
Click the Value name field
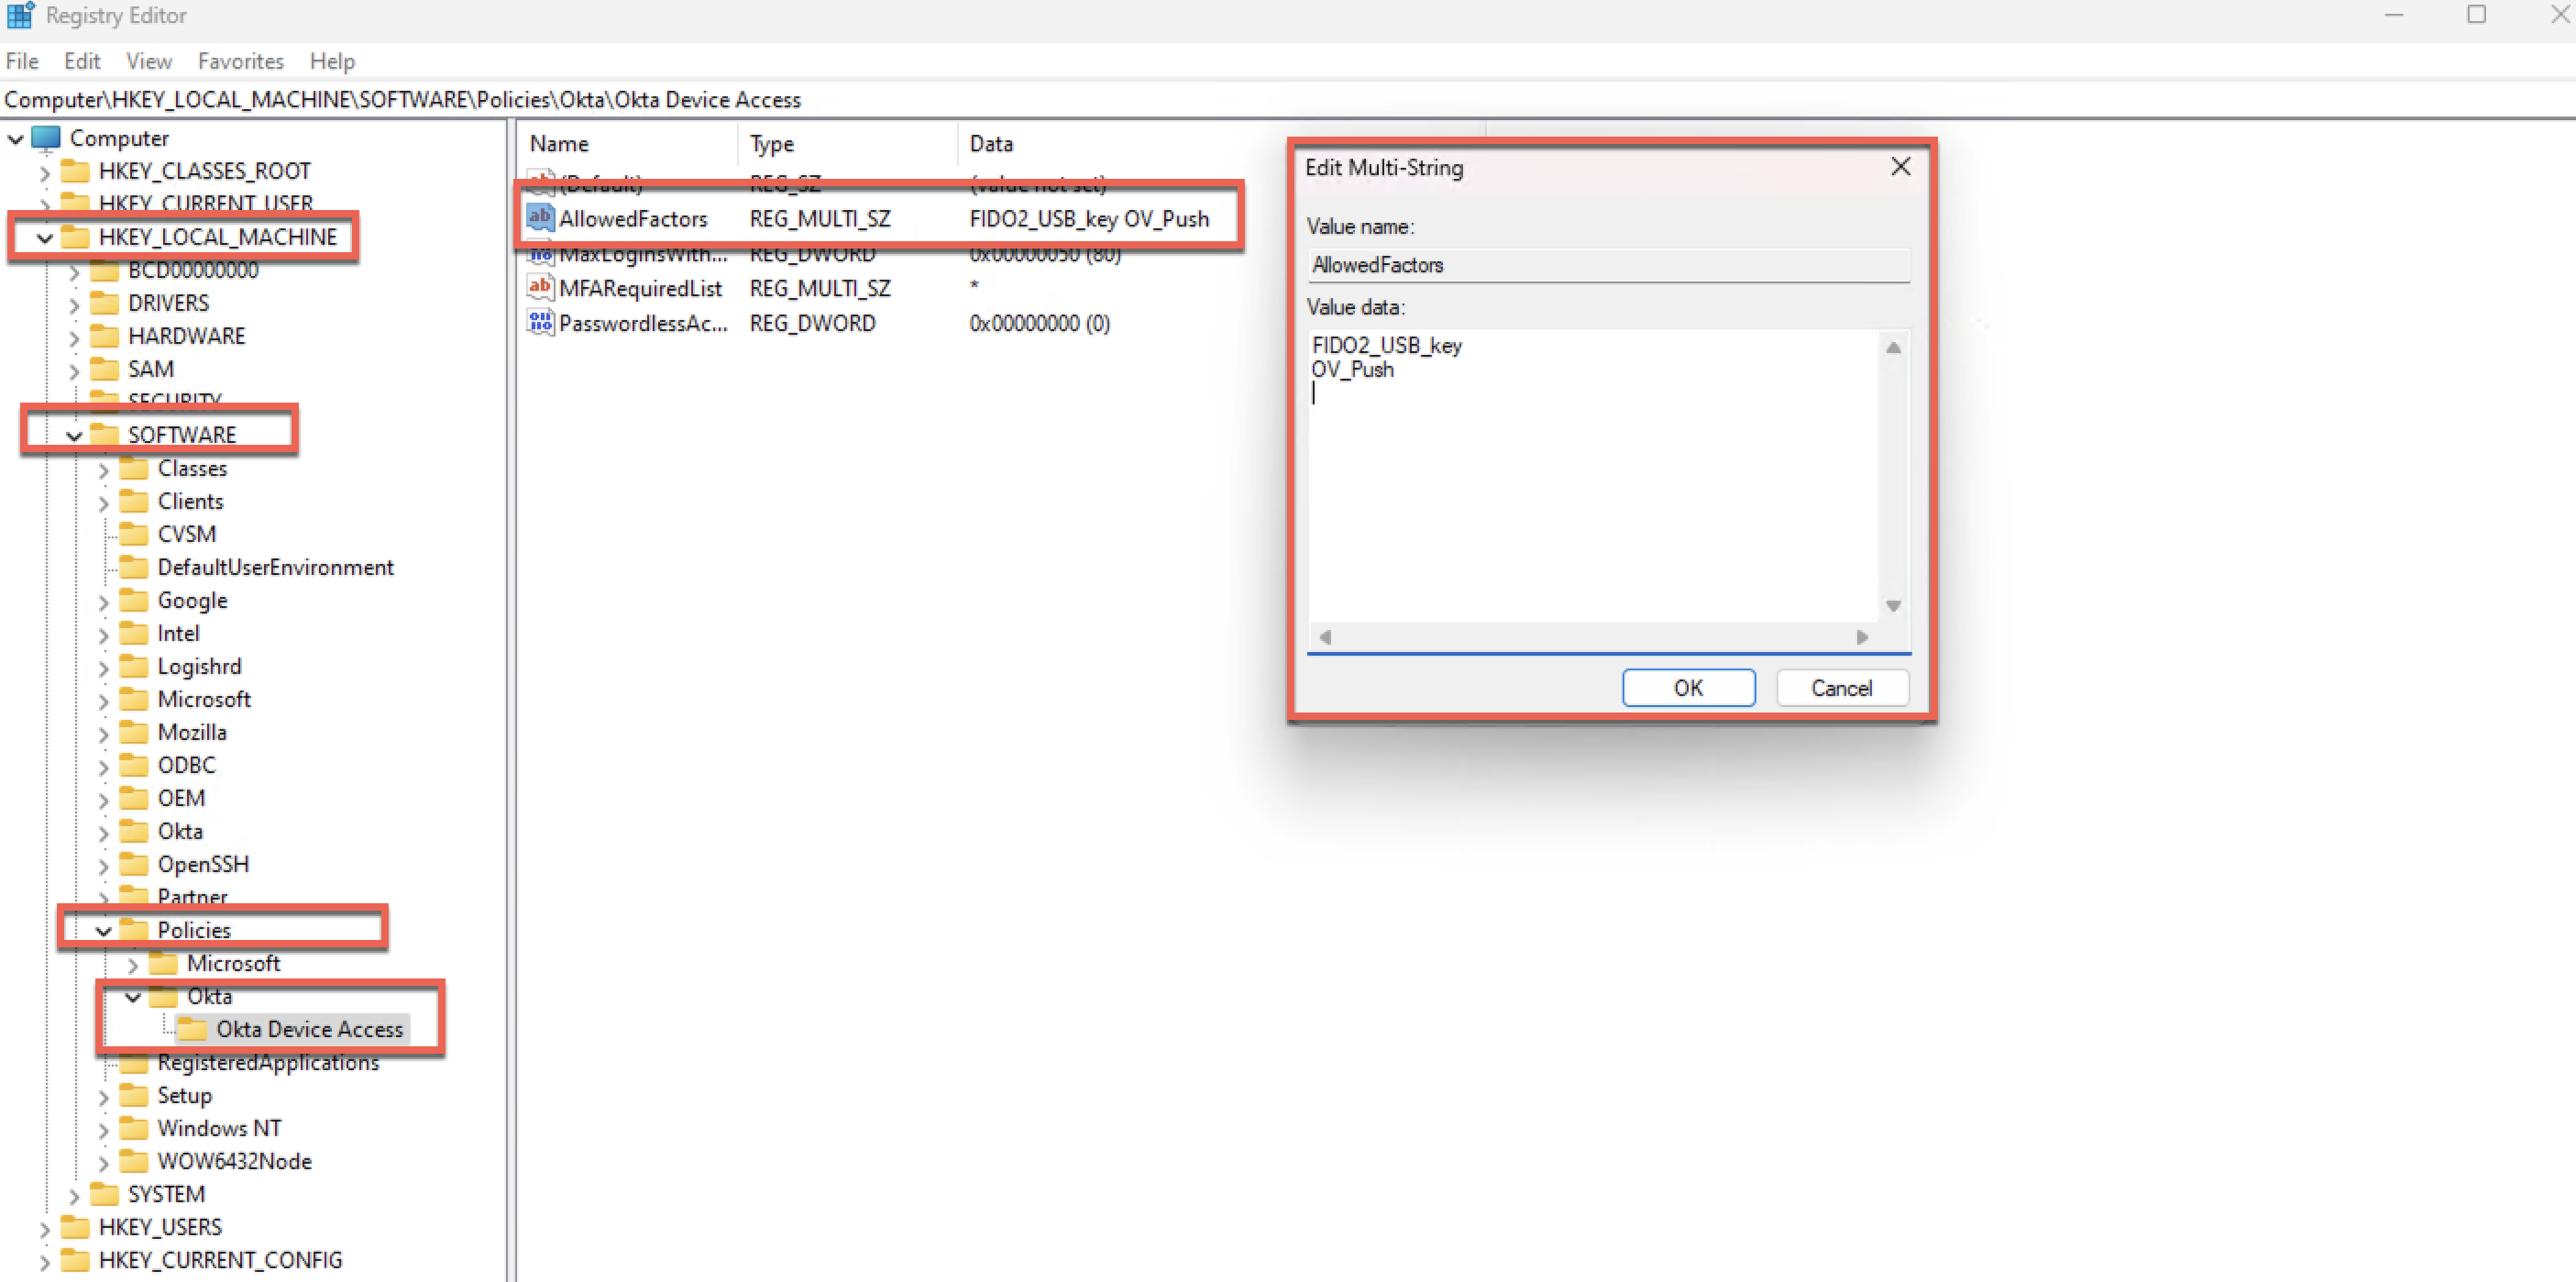pos(1609,265)
